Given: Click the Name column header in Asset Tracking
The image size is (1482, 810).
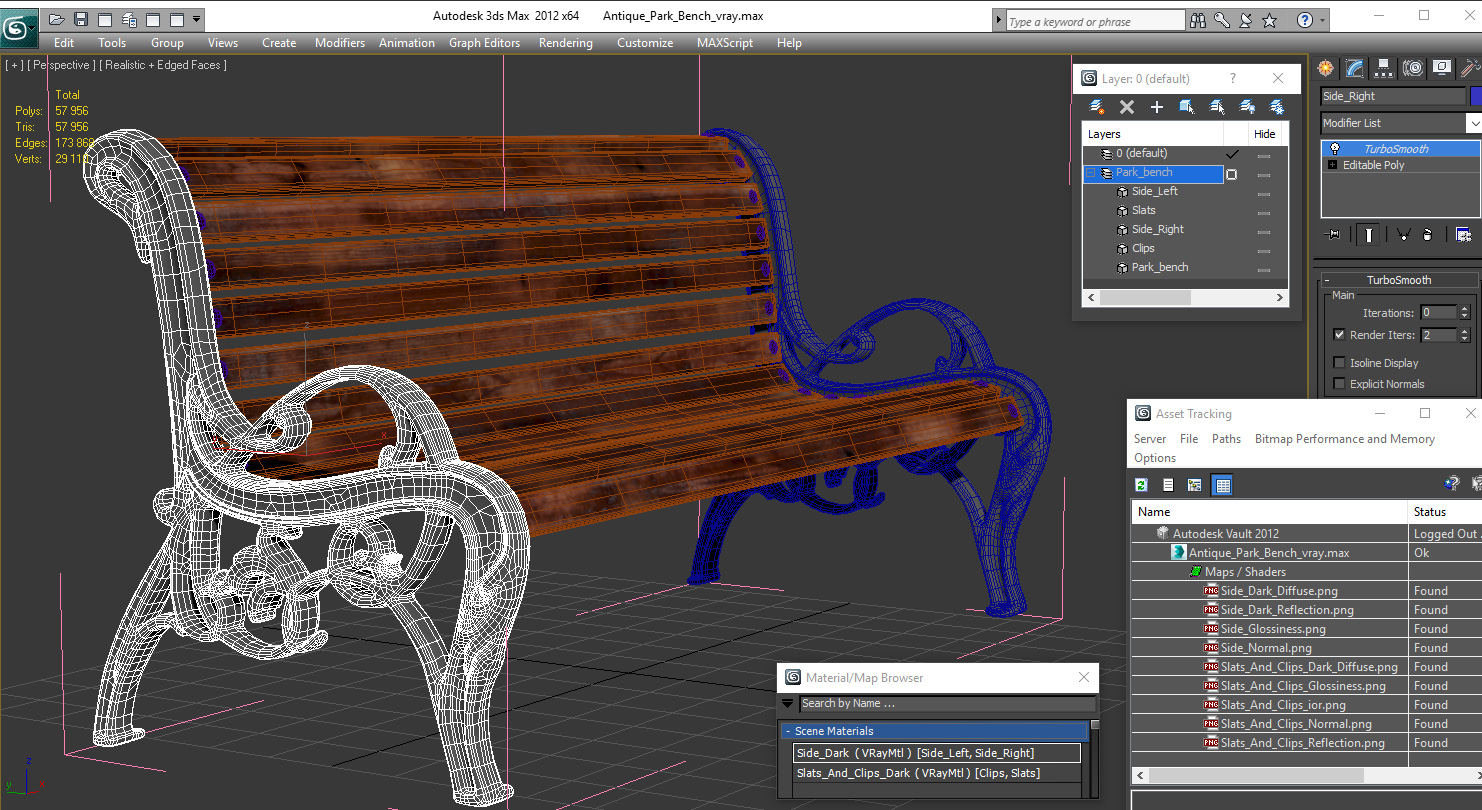Looking at the screenshot, I should click(1270, 512).
